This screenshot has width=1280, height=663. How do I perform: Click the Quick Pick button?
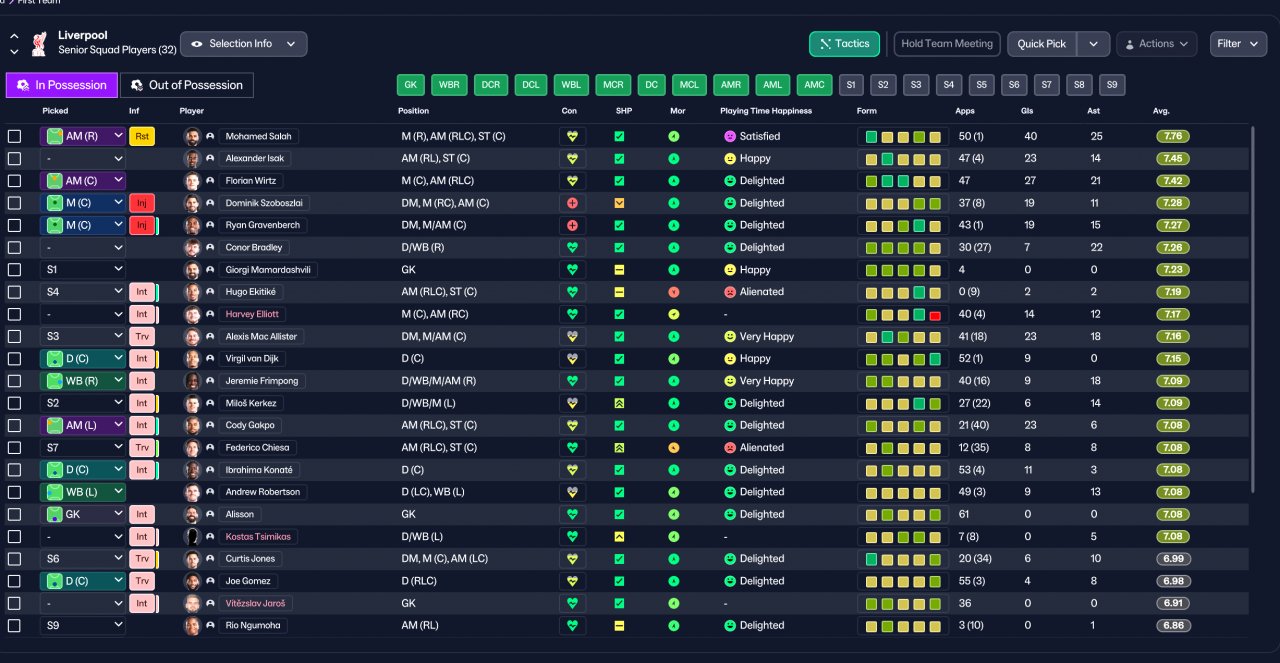pos(1042,44)
